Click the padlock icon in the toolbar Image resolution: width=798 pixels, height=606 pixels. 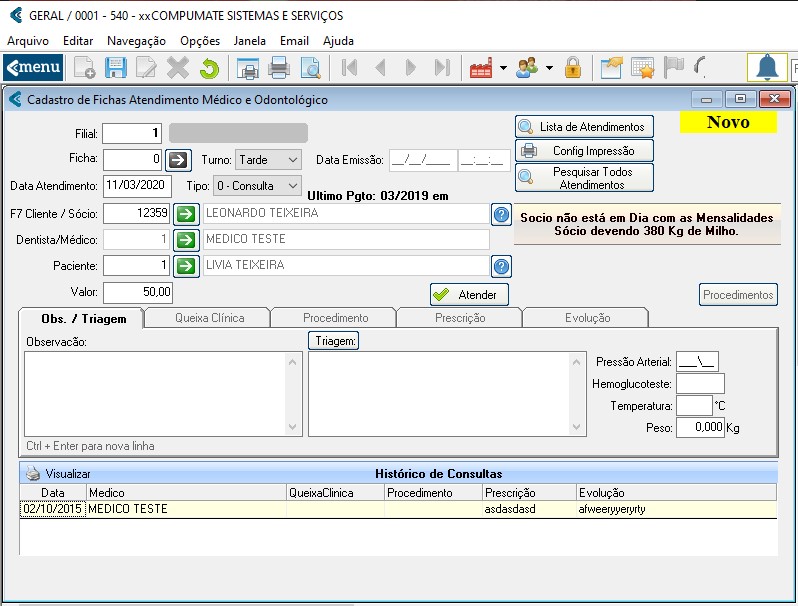[x=572, y=68]
